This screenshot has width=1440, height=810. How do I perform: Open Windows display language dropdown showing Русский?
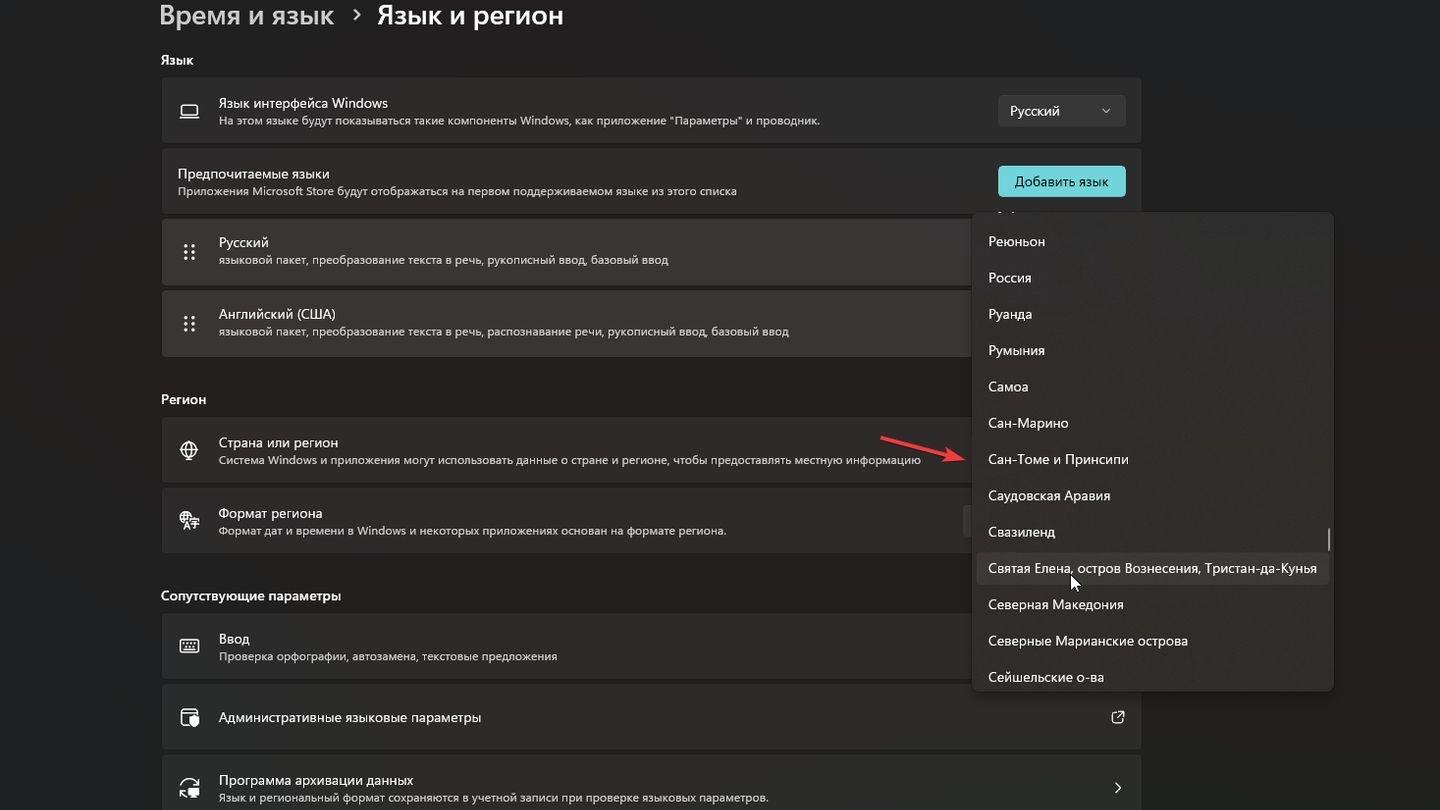pyautogui.click(x=1061, y=111)
